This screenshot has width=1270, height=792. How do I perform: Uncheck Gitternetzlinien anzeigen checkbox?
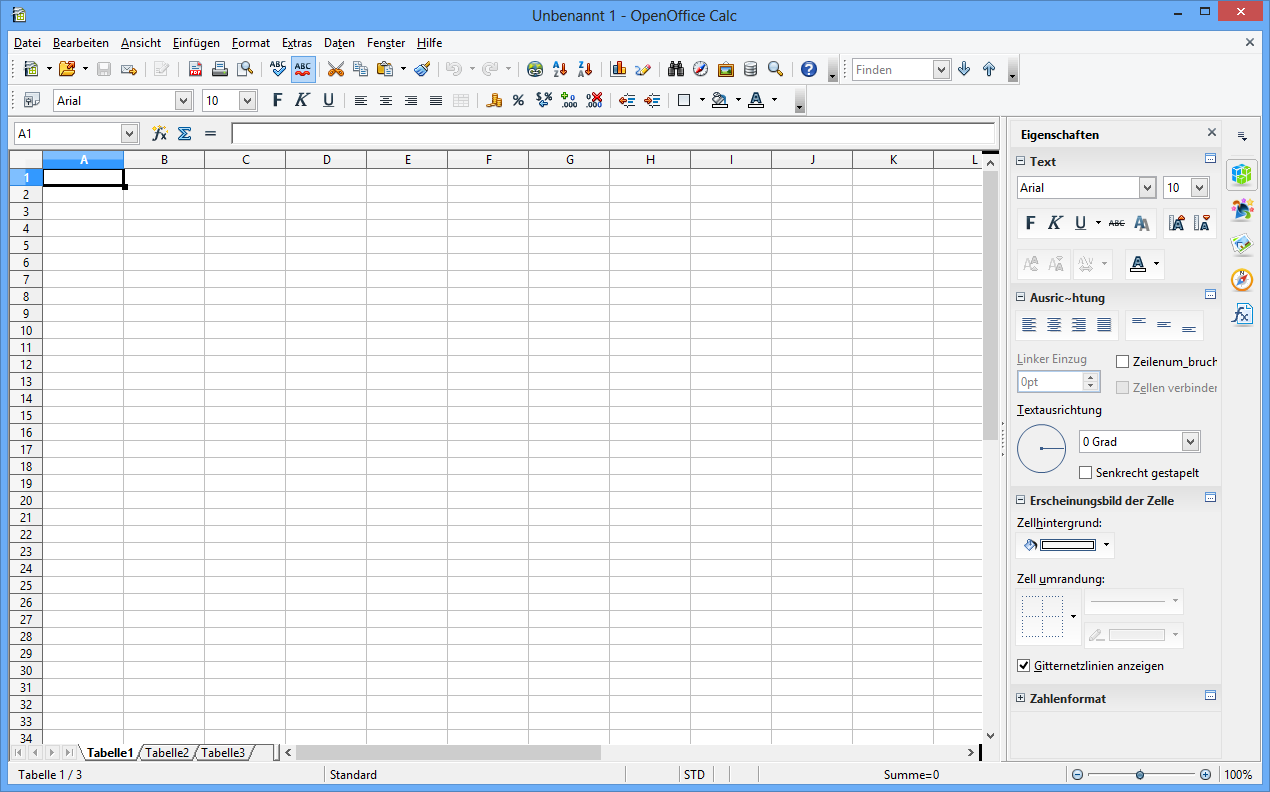pyautogui.click(x=1023, y=665)
